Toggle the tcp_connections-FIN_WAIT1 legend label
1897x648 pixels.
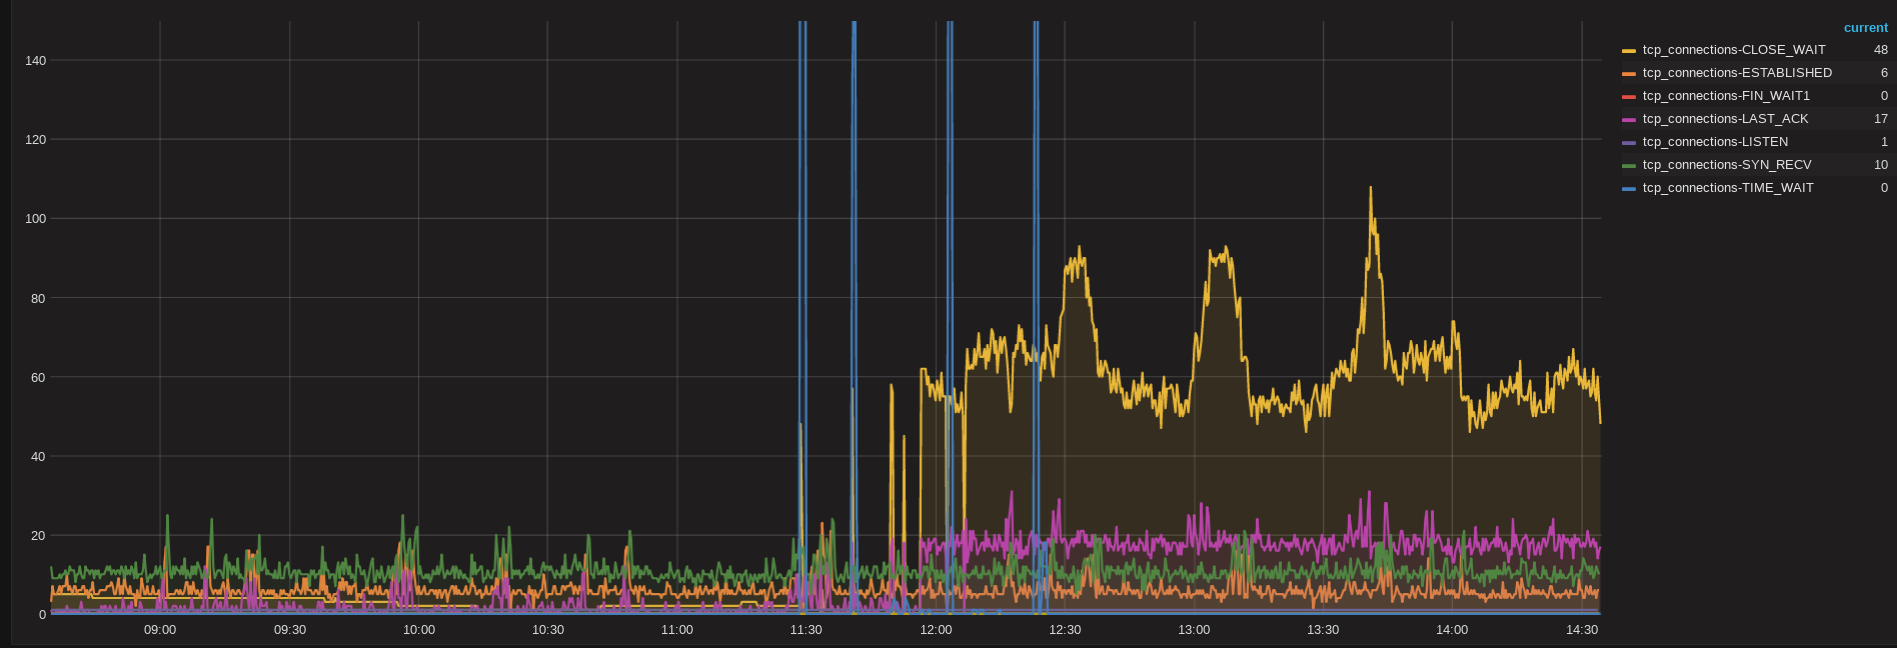click(x=1726, y=96)
